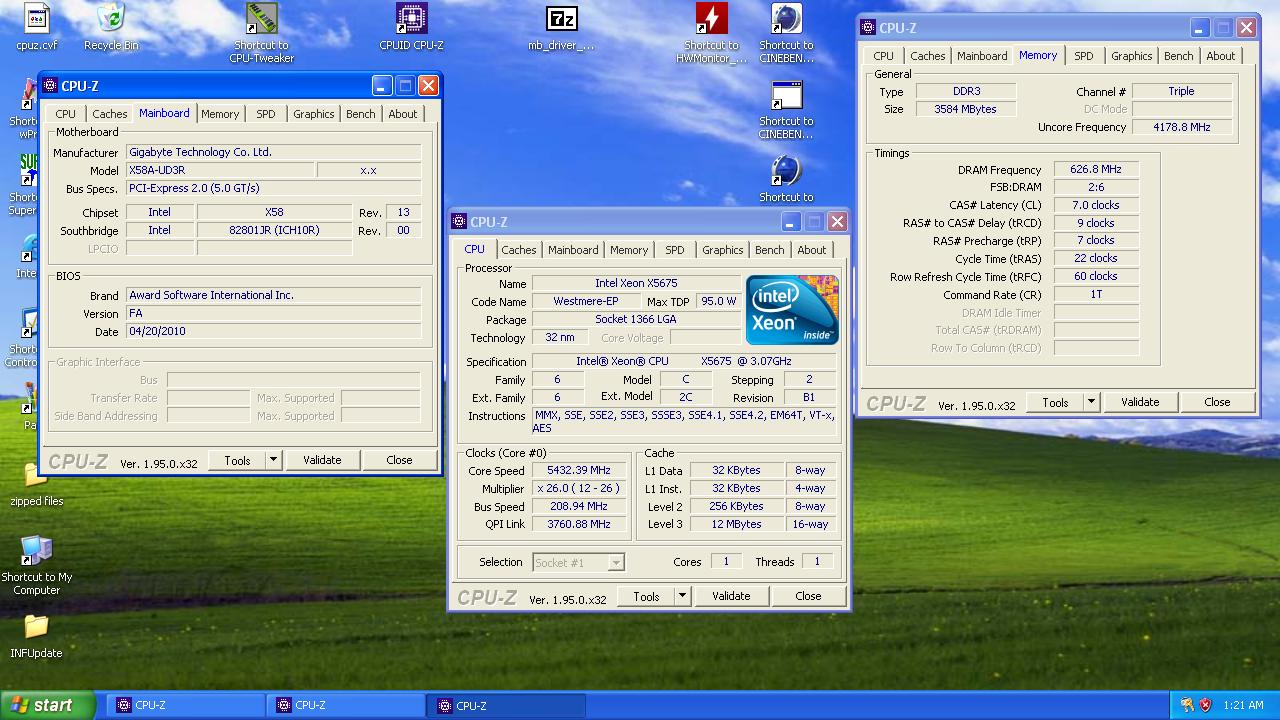Image resolution: width=1280 pixels, height=720 pixels.
Task: Open Memory tab in CPU window
Action: pyautogui.click(x=629, y=250)
